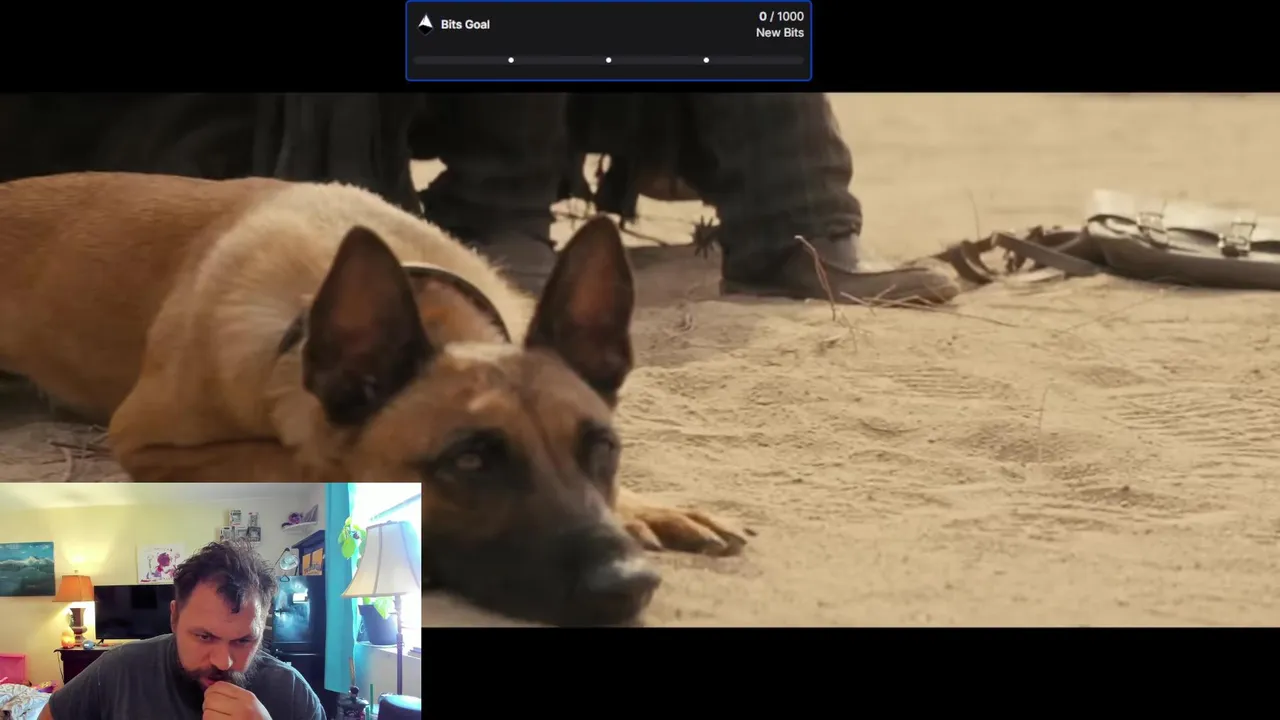Click the Bits Goal title text
Image resolution: width=1280 pixels, height=720 pixels.
[465, 24]
